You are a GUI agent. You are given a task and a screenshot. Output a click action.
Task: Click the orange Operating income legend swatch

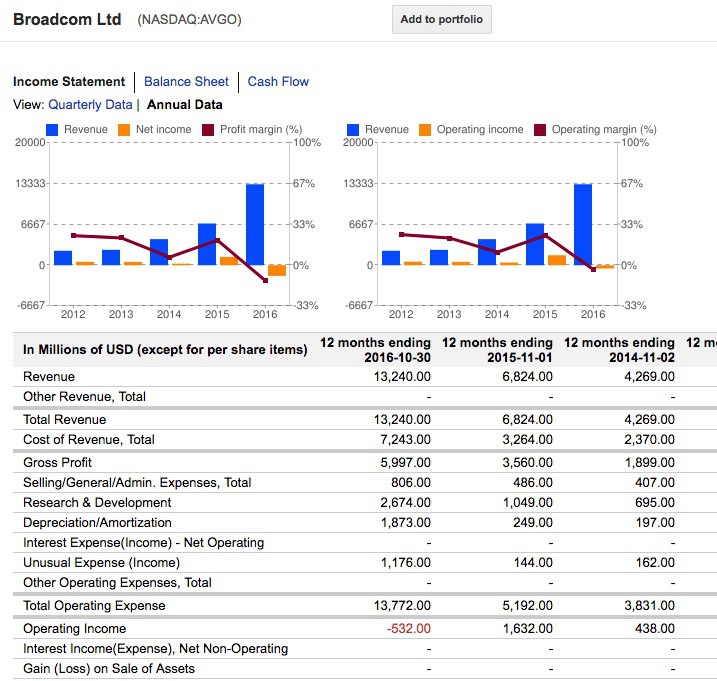(425, 130)
